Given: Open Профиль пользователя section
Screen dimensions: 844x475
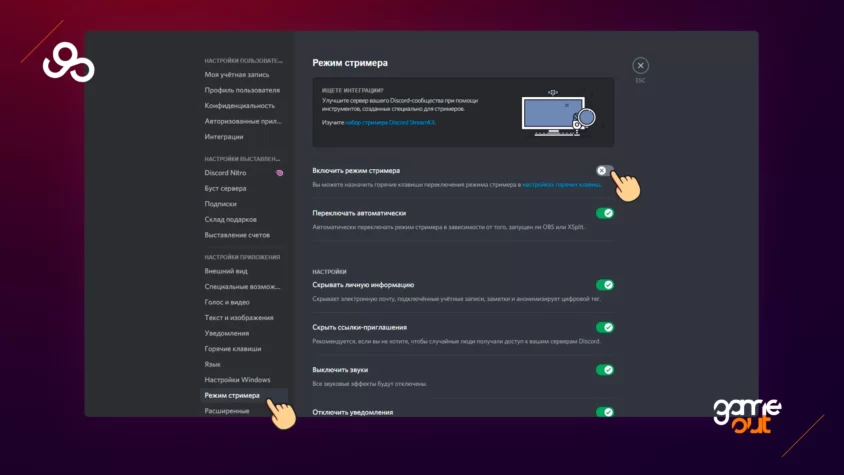Looking at the screenshot, I should coord(242,90).
